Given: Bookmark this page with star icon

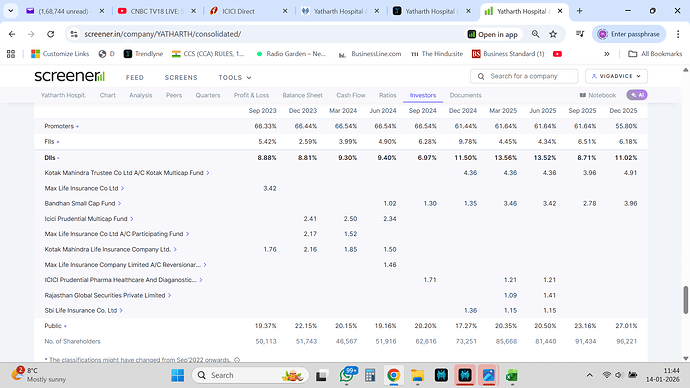Looking at the screenshot, I should [553, 34].
